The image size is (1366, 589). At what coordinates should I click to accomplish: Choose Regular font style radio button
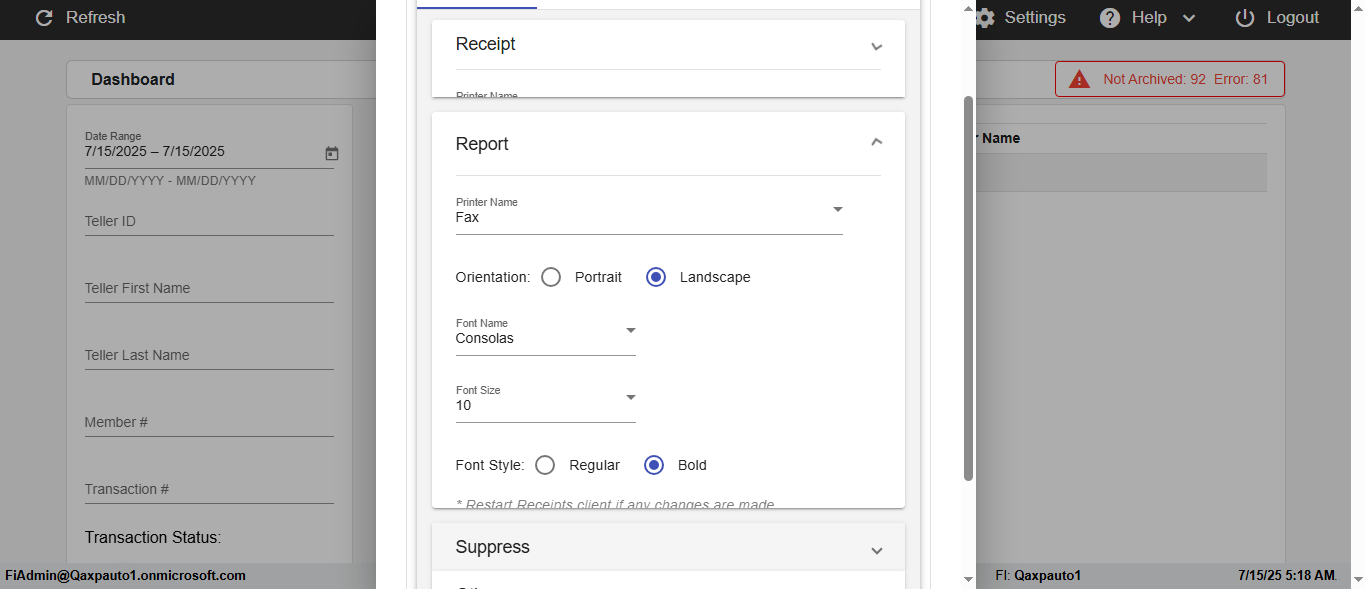coord(545,465)
